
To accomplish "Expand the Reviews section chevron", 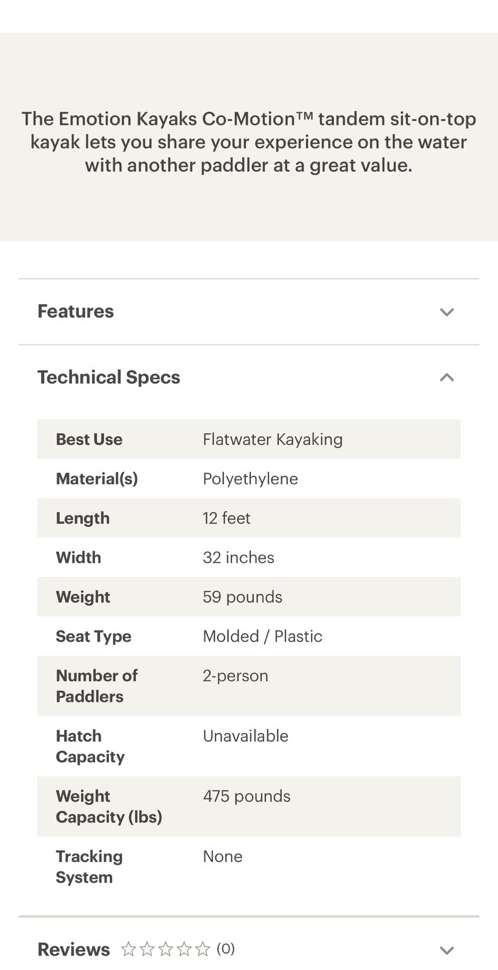I will coord(447,950).
